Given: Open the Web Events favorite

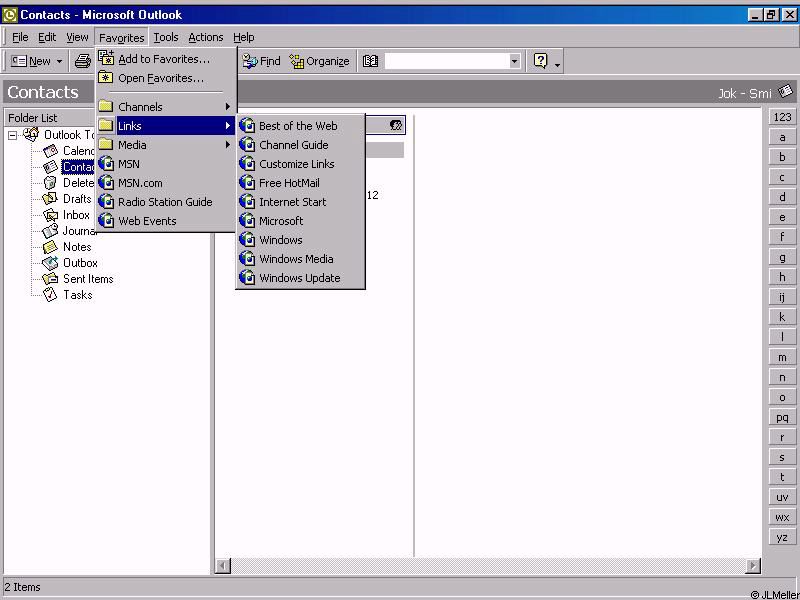Looking at the screenshot, I should (166, 221).
